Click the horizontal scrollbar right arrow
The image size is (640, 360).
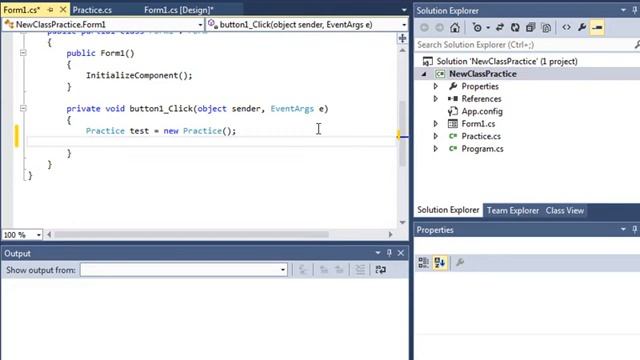pyautogui.click(x=390, y=235)
